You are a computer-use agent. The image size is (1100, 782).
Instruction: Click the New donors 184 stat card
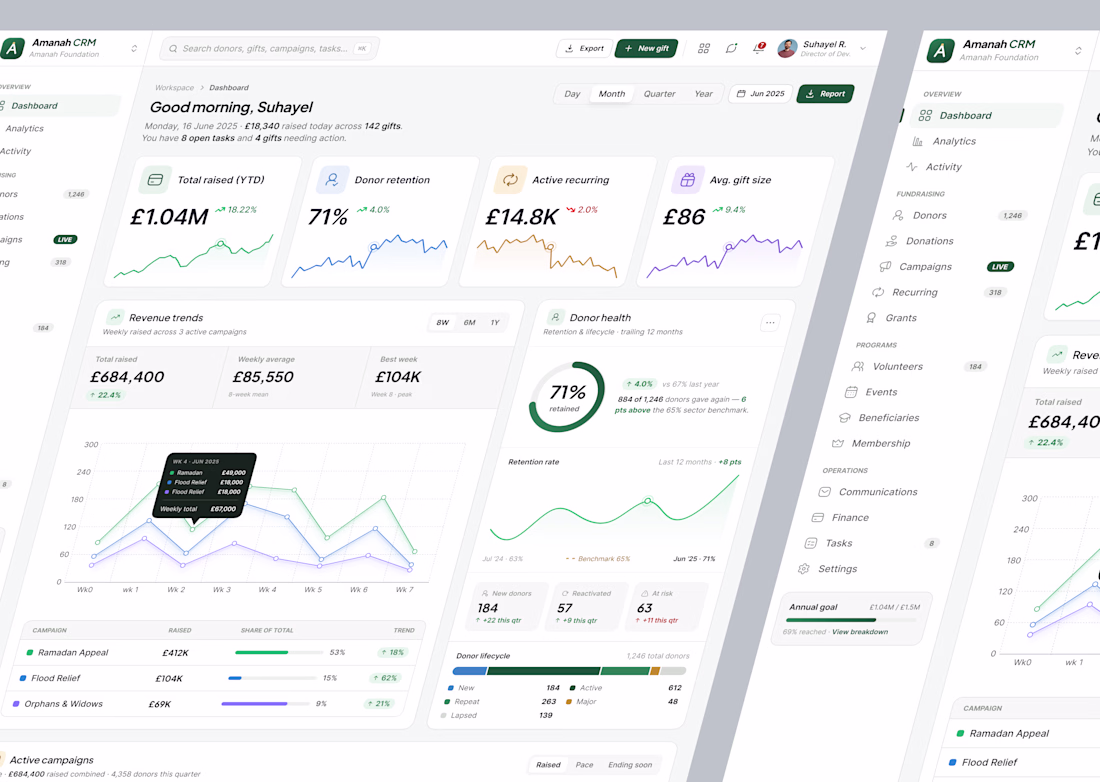coord(505,607)
